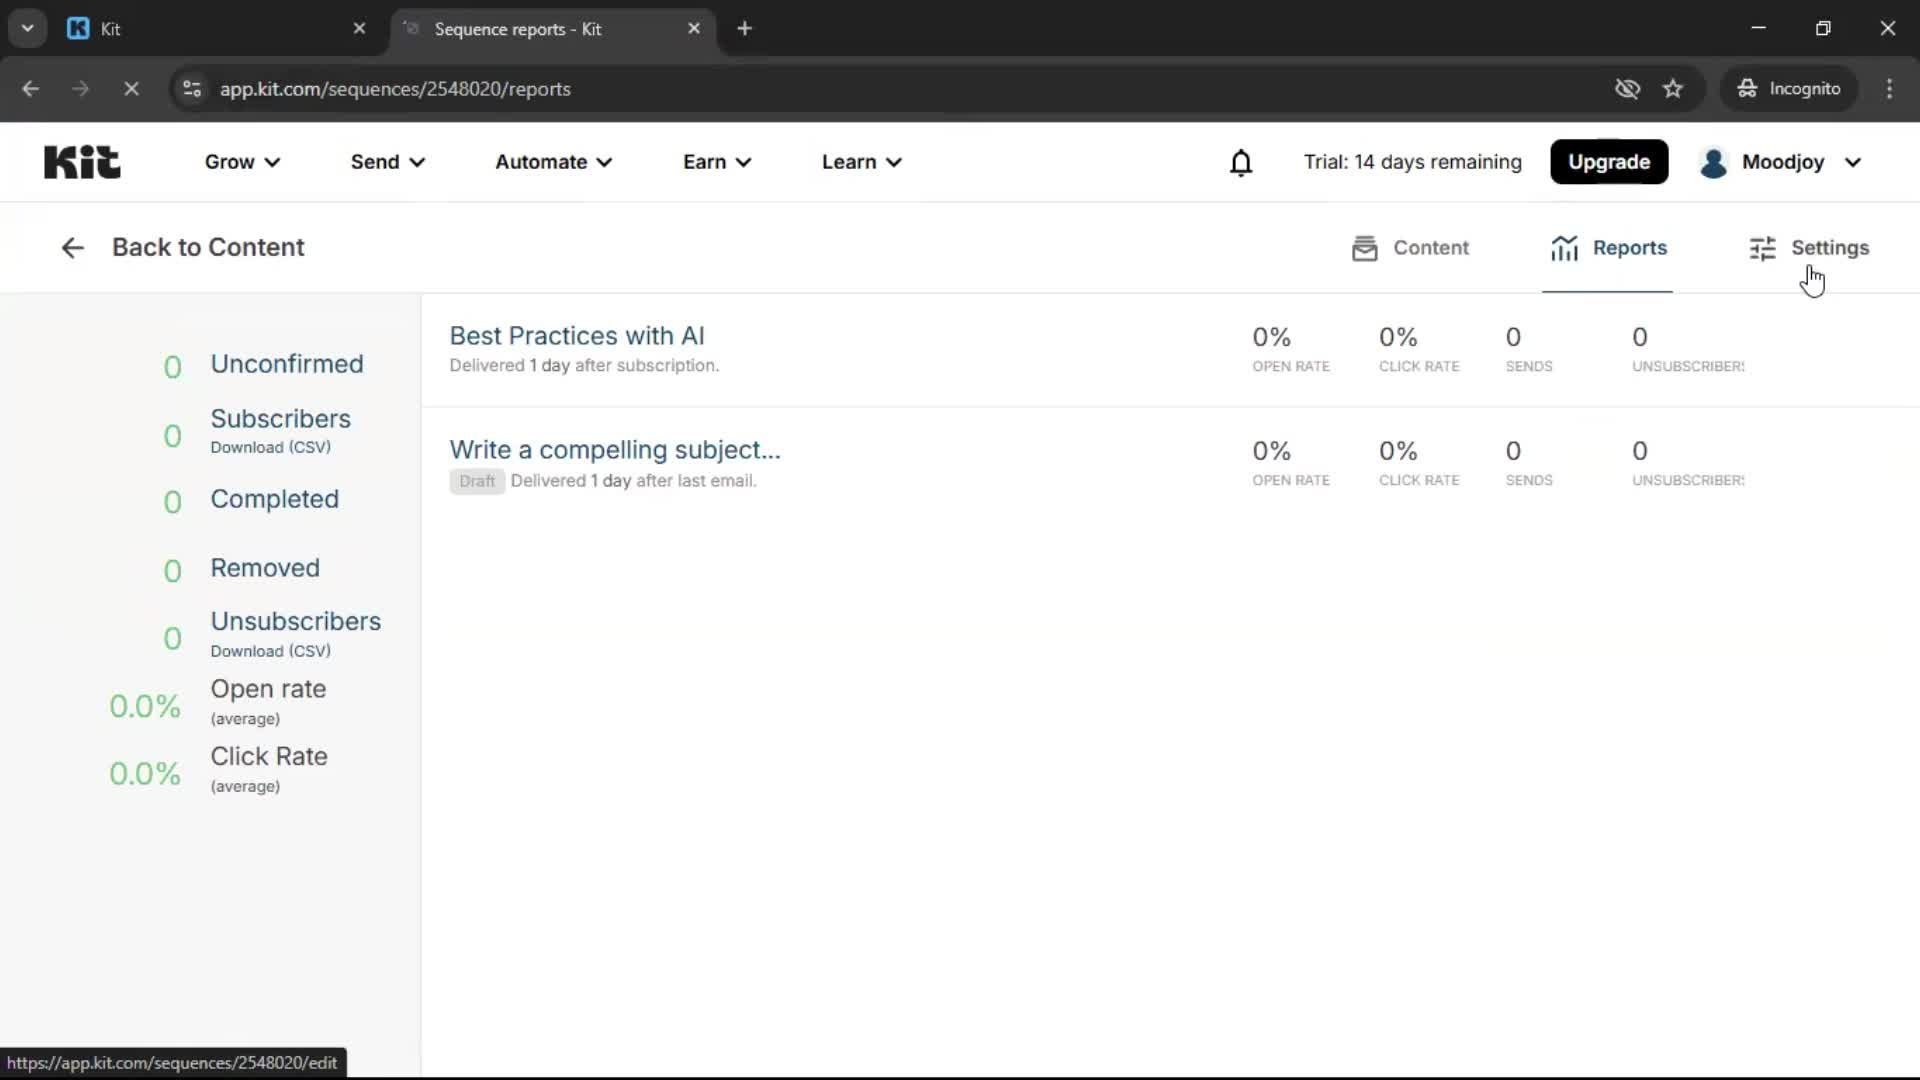Click the browser back navigation arrow
This screenshot has height=1080, width=1920.
pyautogui.click(x=31, y=89)
